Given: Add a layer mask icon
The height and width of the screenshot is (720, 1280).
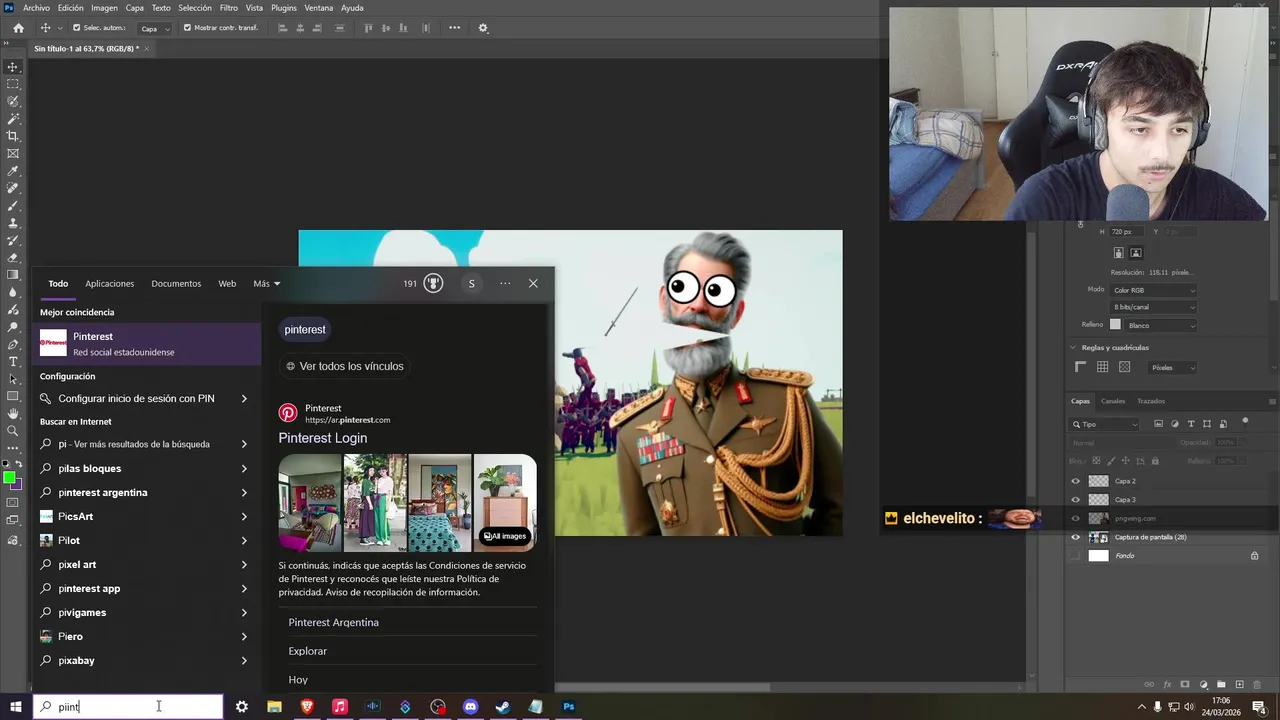Looking at the screenshot, I should click(1185, 685).
